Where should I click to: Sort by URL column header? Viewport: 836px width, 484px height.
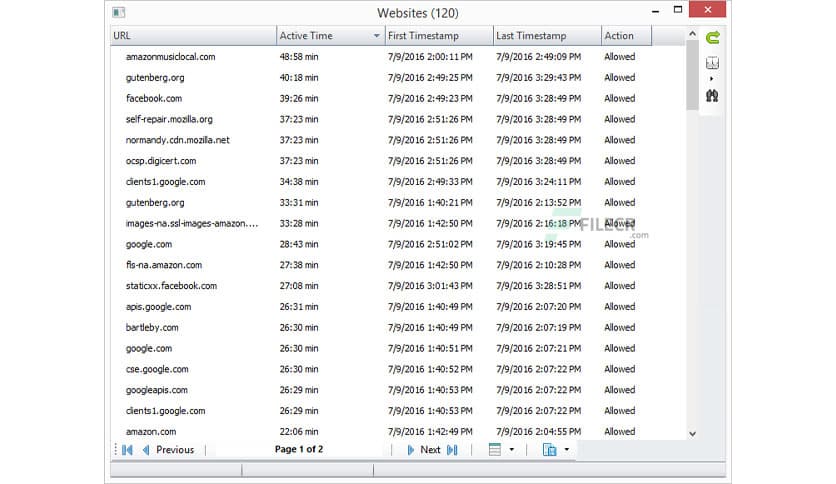[194, 36]
